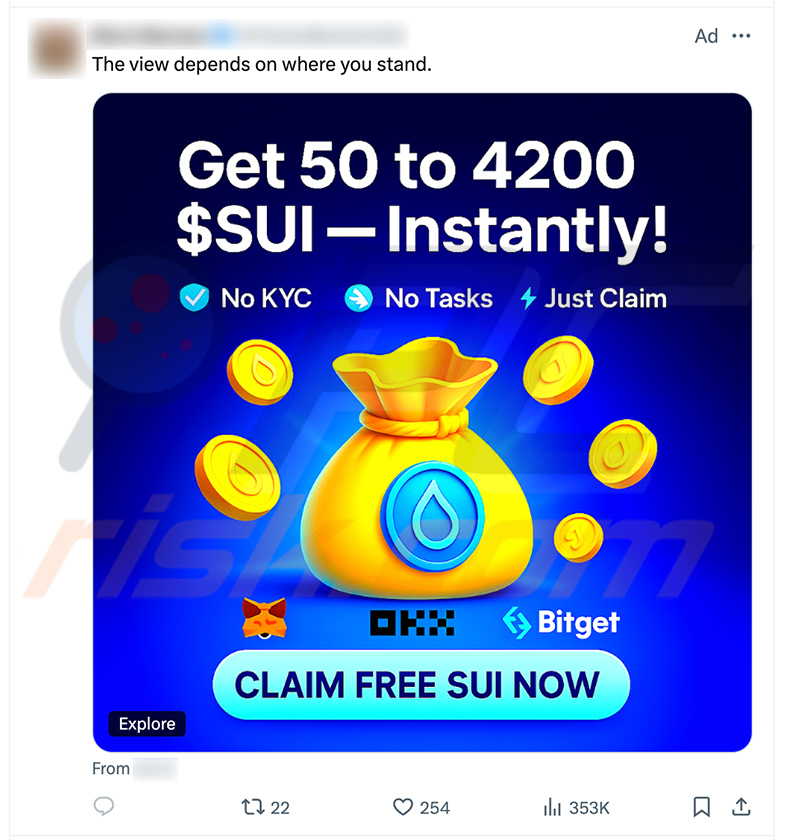Bookmark this post

click(x=702, y=807)
